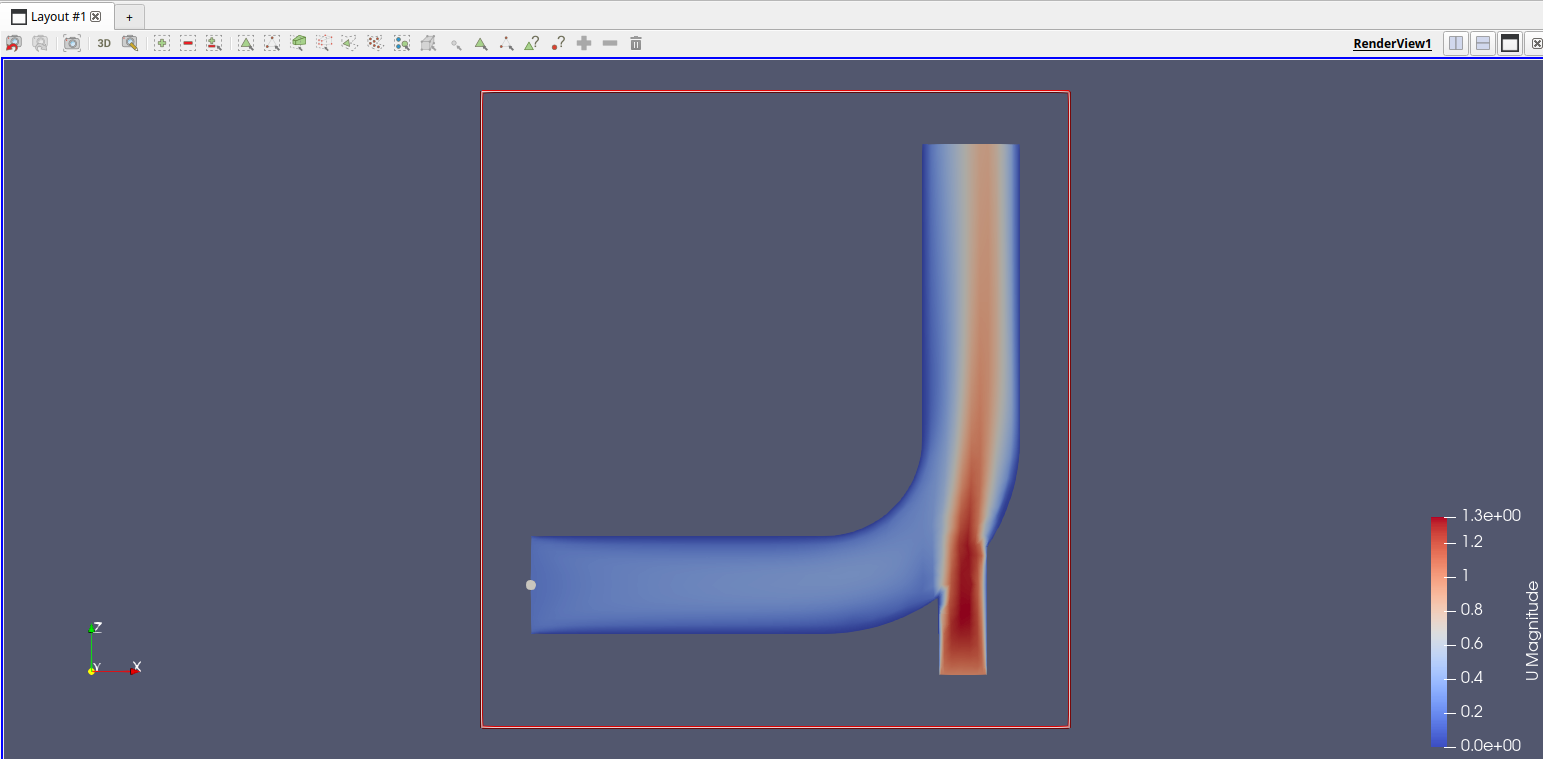Screen dimensions: 1543x759
Task: Enable Hover Cells On query tool
Action: click(532, 43)
